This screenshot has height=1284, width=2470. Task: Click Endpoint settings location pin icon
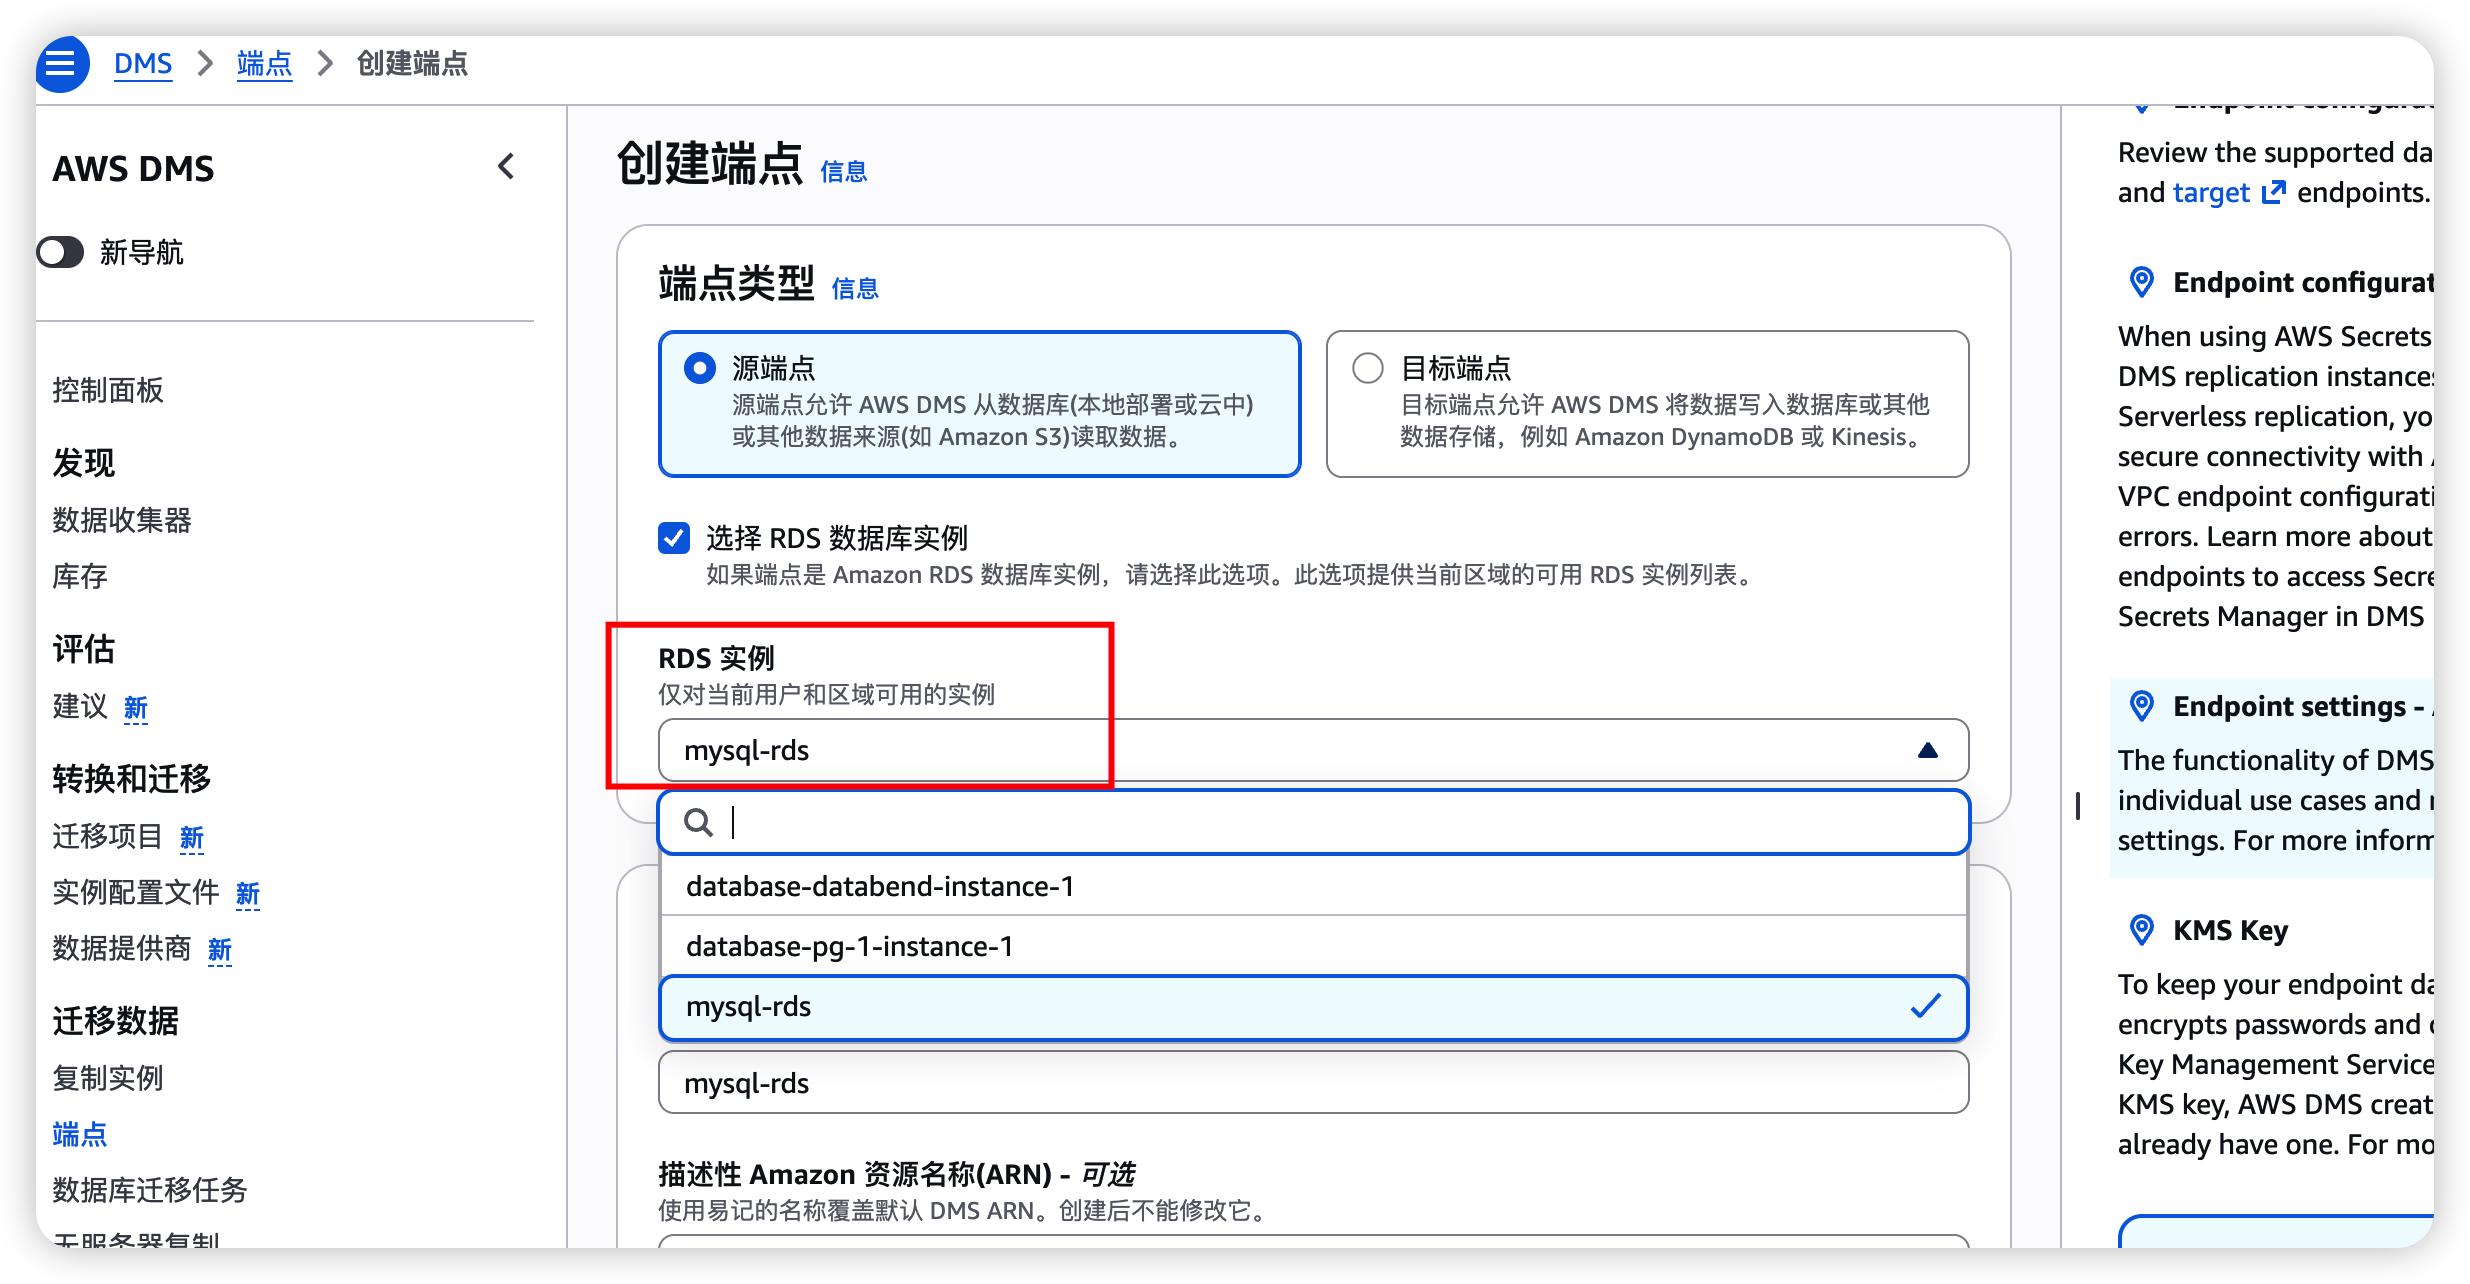2141,707
